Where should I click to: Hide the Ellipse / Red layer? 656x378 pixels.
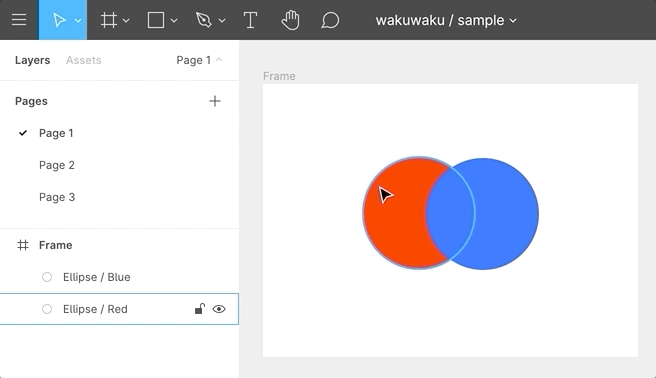tap(219, 309)
